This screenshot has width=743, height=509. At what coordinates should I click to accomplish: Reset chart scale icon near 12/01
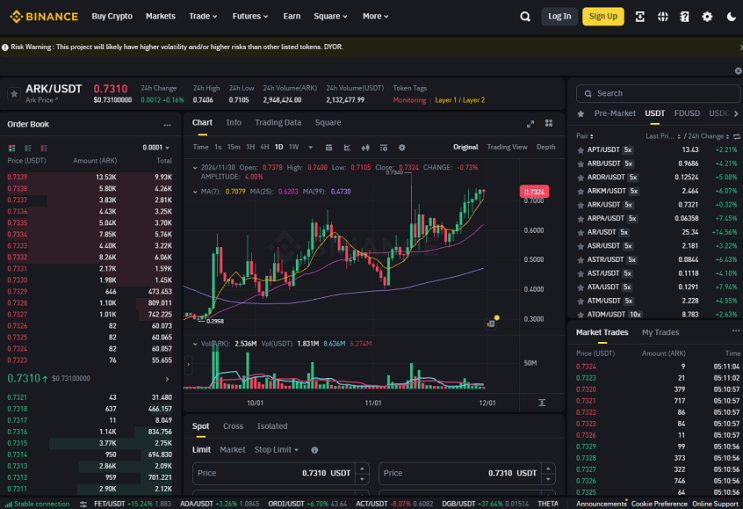tap(542, 403)
